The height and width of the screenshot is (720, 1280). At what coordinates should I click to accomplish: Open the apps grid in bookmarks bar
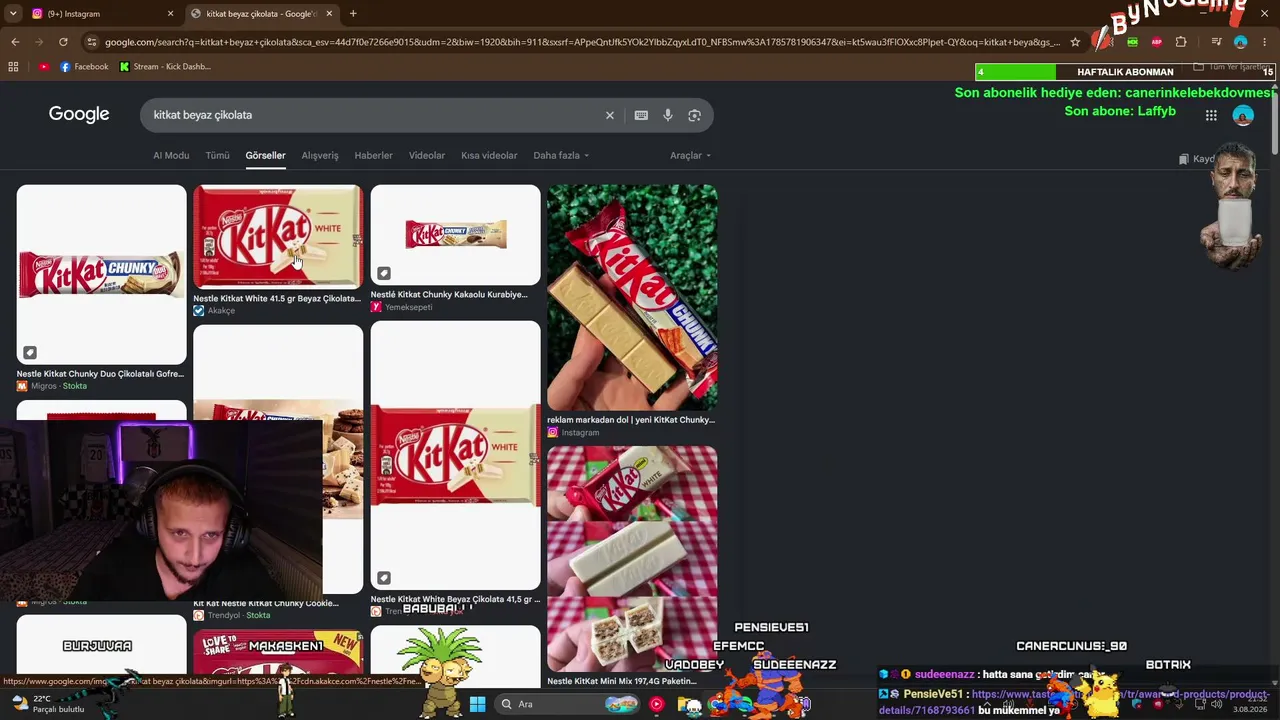(13, 67)
